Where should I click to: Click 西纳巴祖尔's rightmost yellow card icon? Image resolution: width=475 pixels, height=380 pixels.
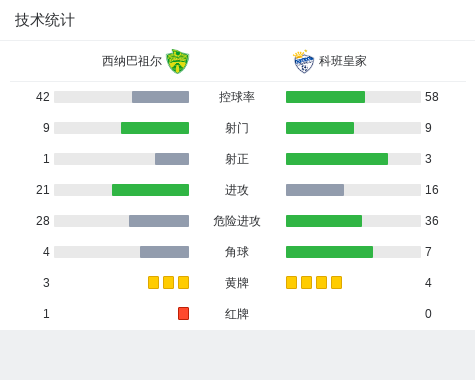[x=183, y=282]
